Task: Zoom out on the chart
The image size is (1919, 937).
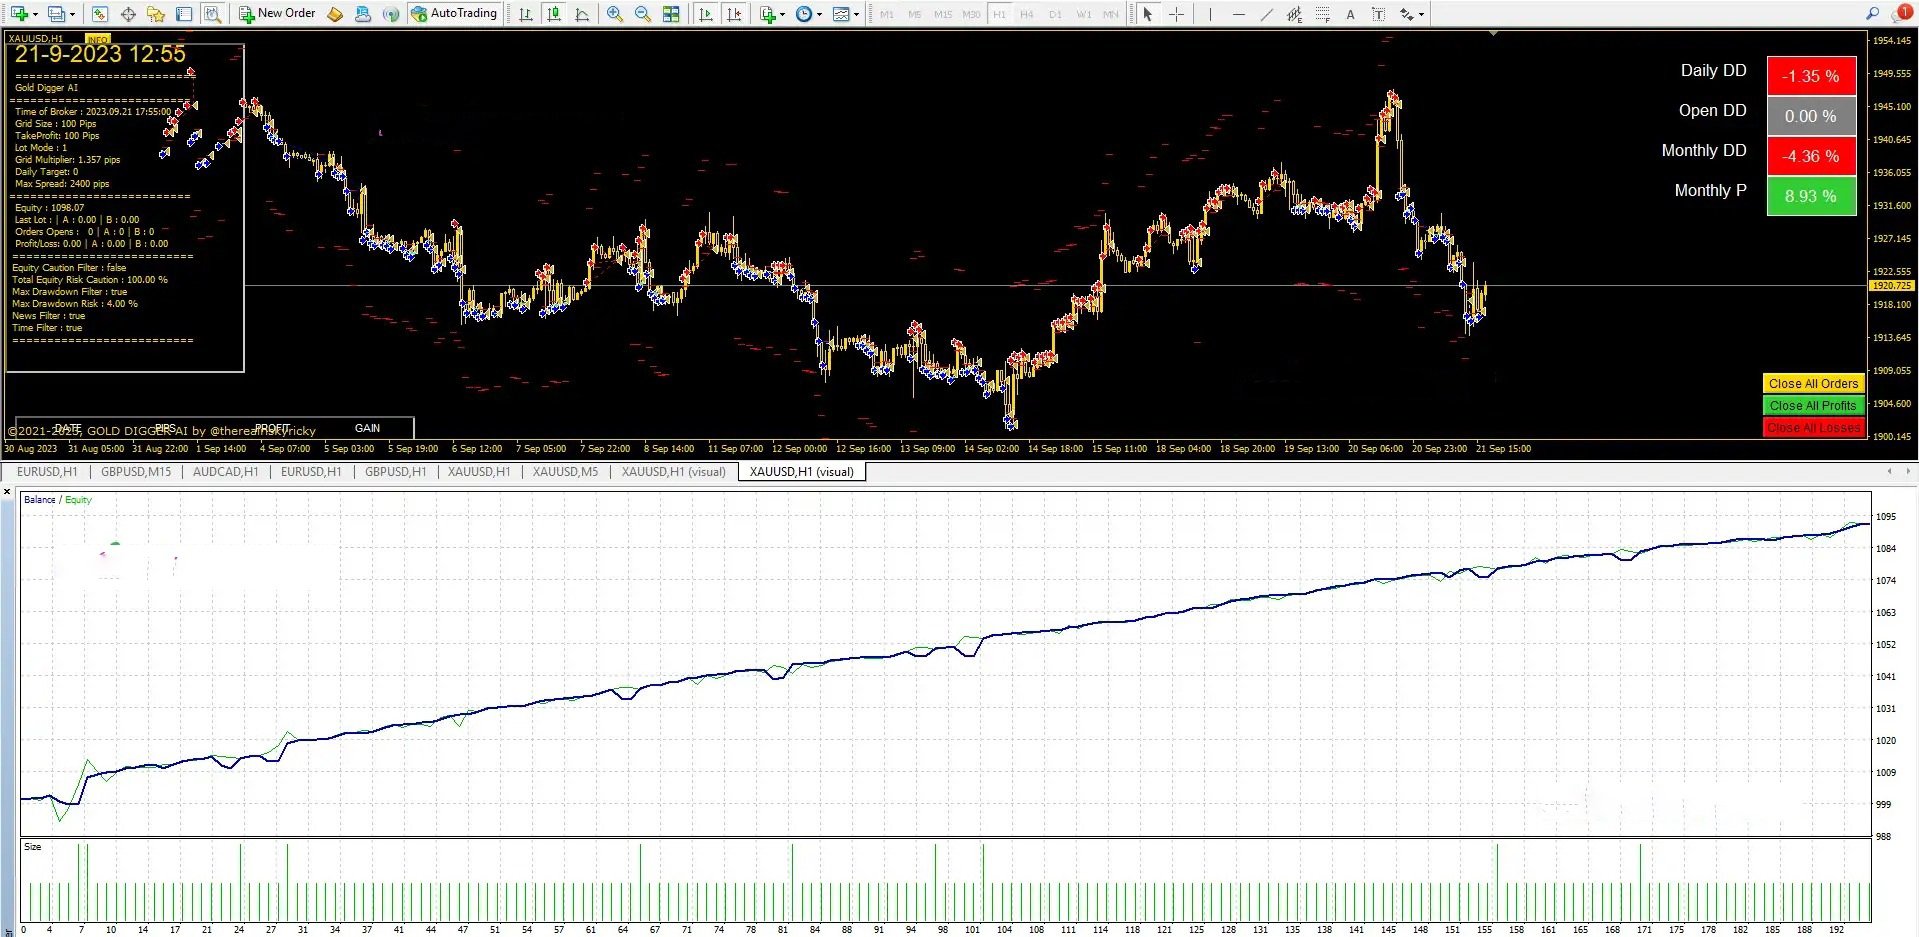Action: 643,14
